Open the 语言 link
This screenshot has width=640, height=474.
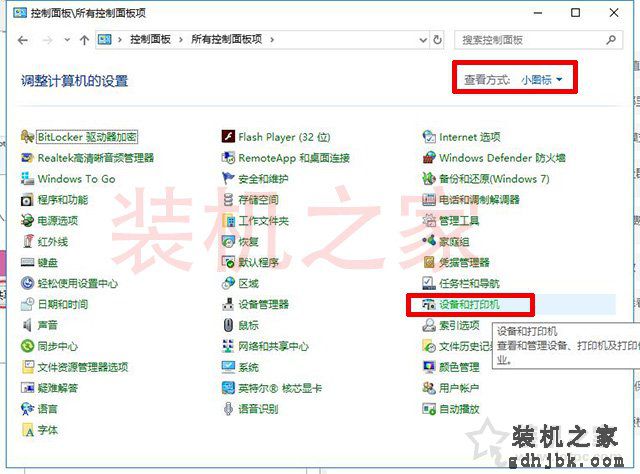47,408
